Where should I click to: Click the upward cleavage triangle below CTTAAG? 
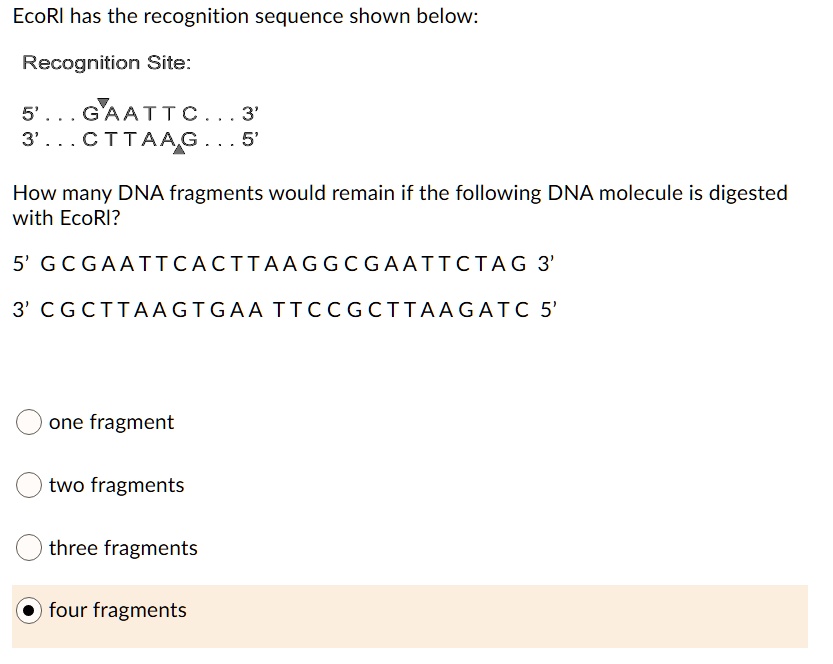179,150
